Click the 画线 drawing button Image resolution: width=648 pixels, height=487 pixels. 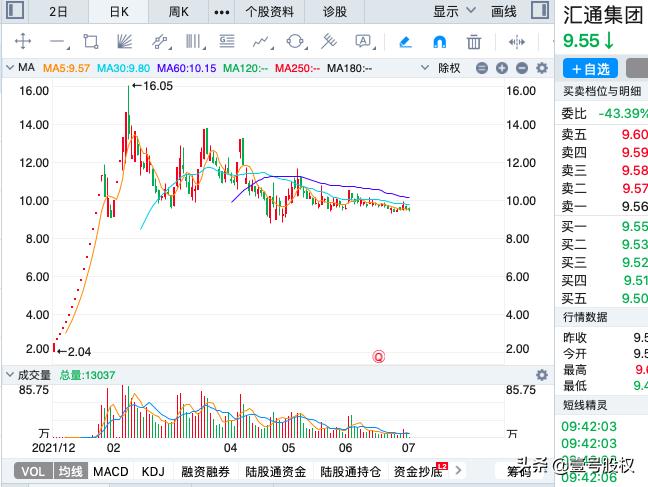[503, 11]
